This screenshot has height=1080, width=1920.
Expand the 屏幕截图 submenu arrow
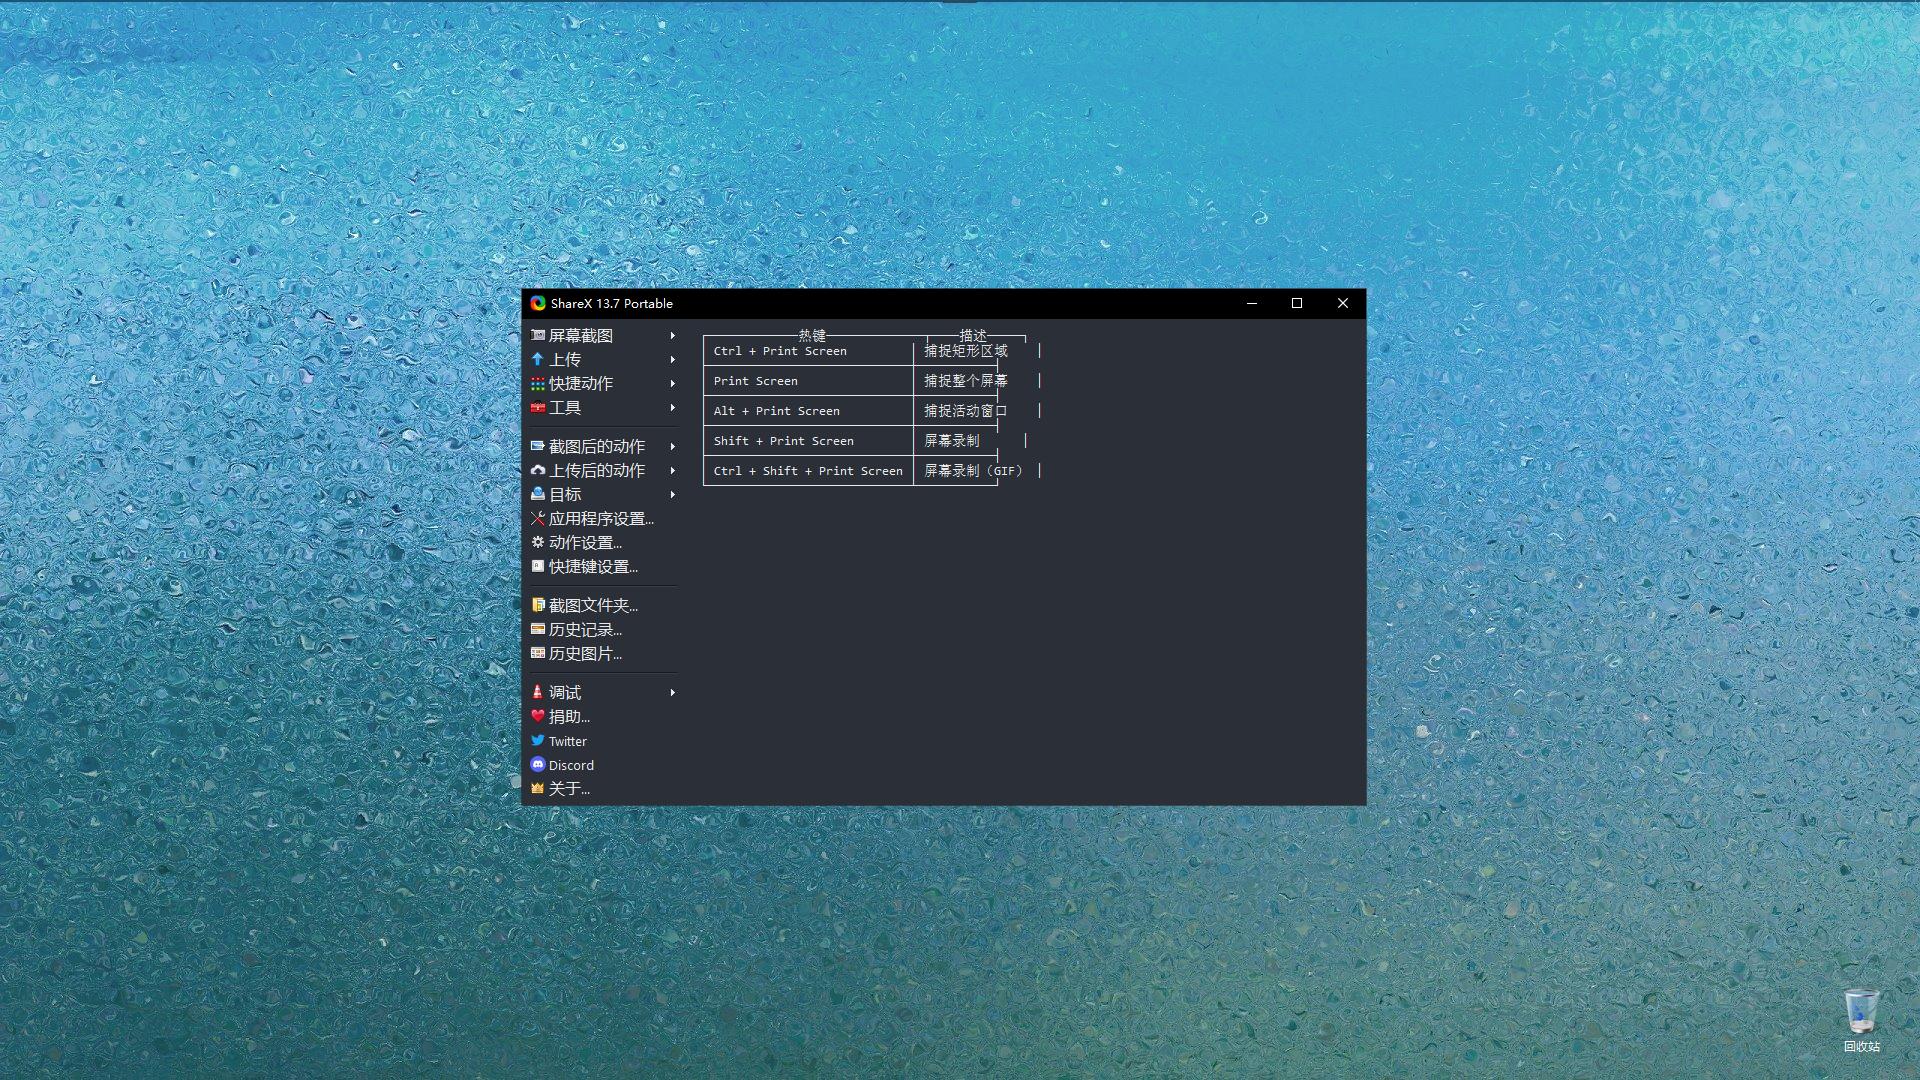(673, 336)
